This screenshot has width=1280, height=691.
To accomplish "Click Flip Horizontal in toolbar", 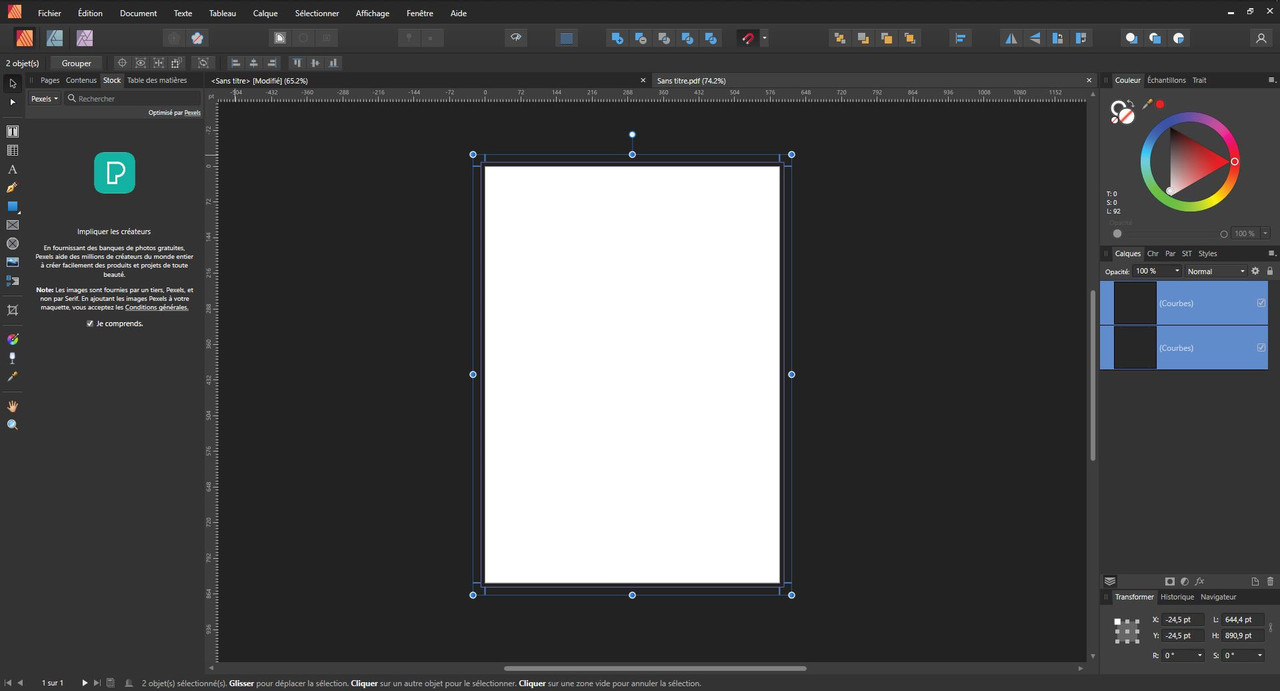I will (x=1011, y=38).
